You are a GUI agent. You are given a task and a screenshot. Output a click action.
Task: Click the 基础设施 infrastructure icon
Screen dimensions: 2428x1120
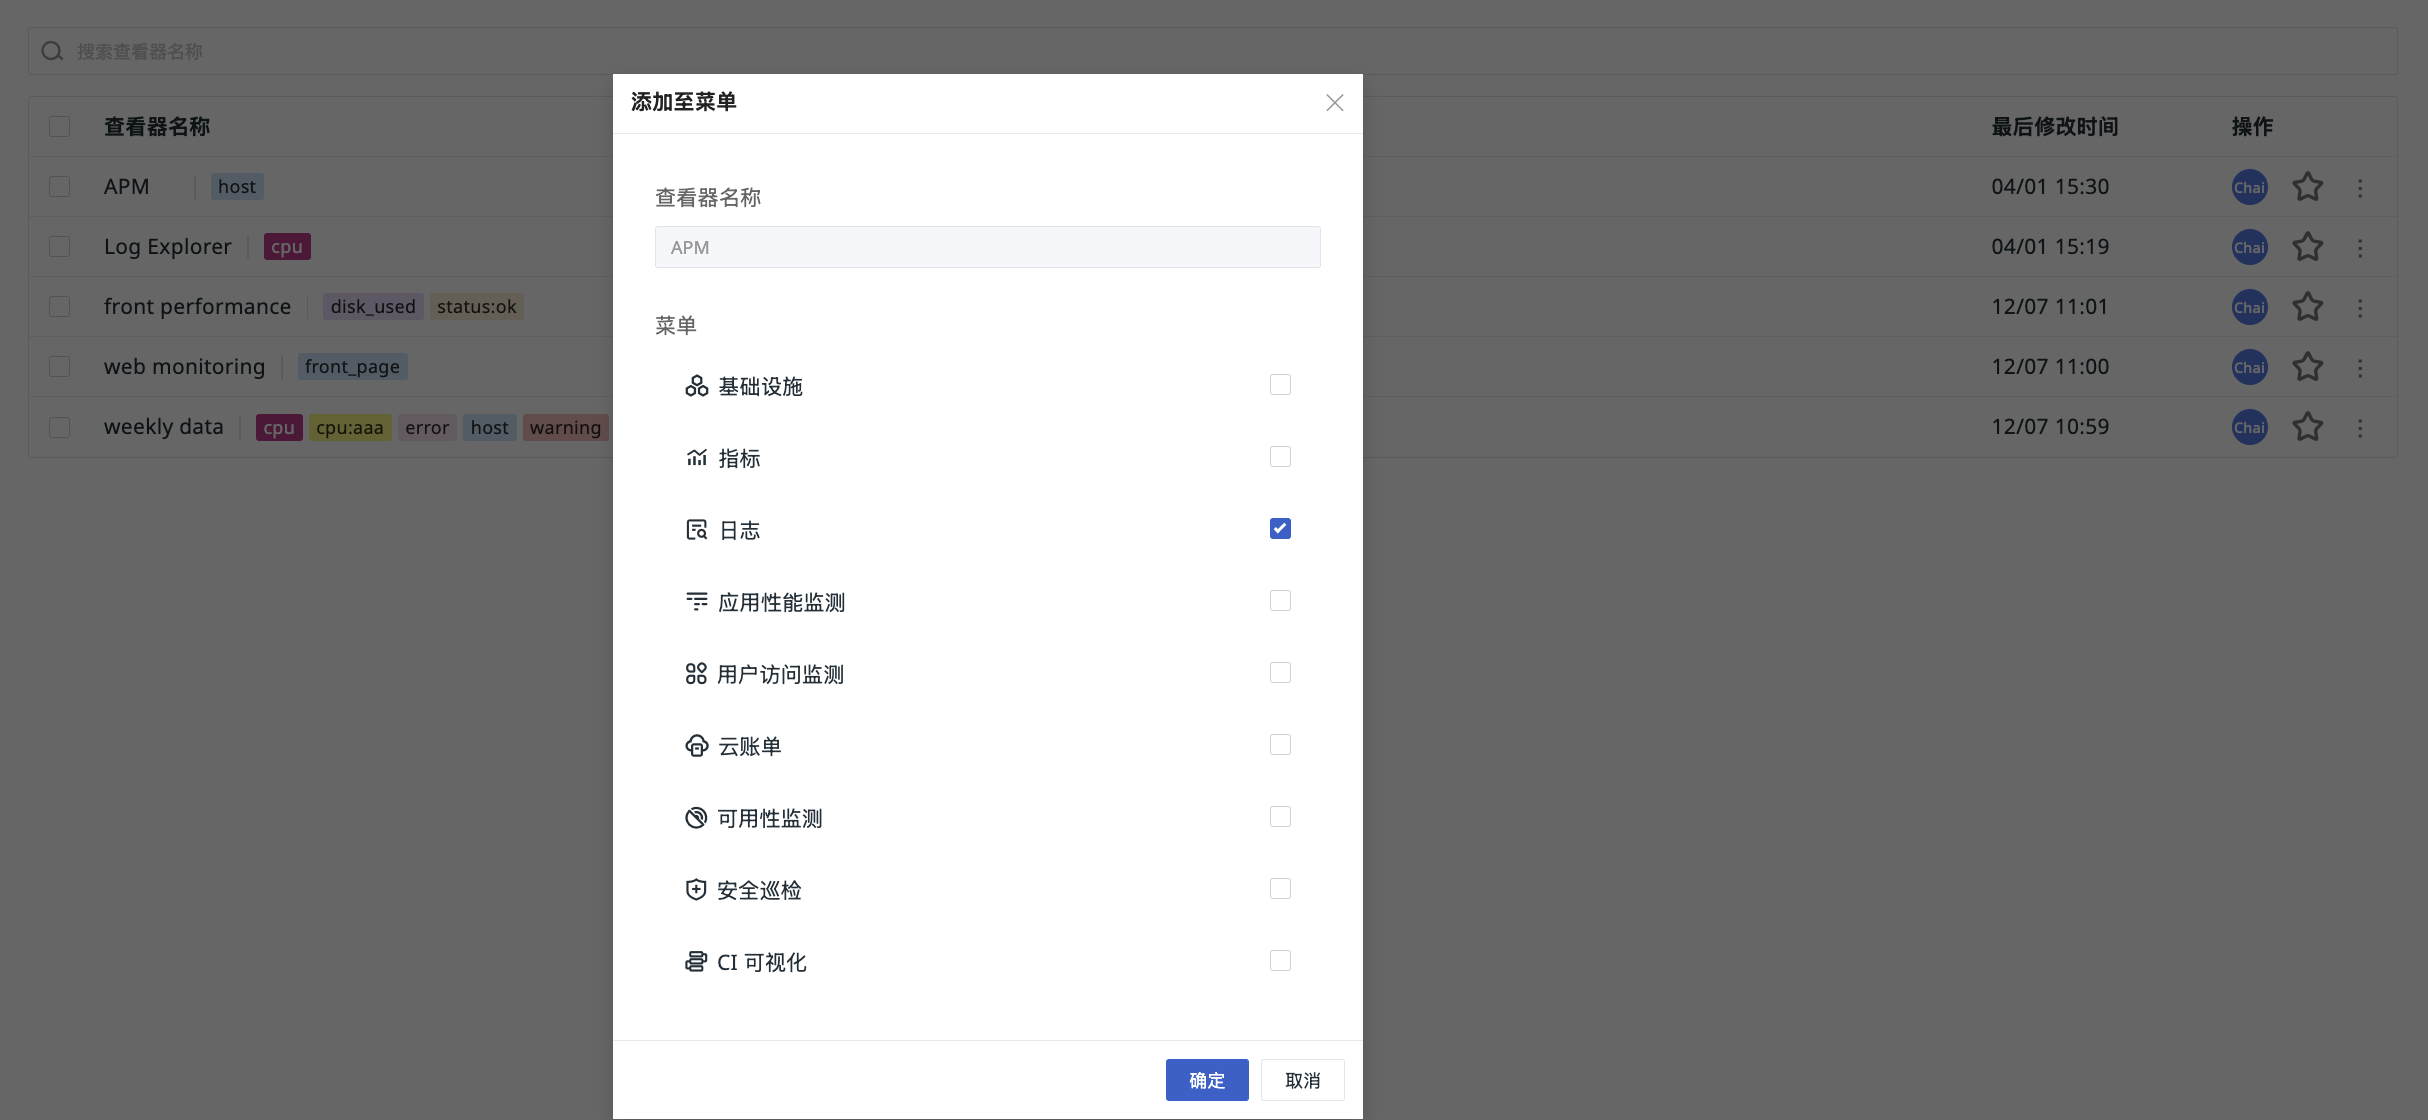tap(696, 386)
